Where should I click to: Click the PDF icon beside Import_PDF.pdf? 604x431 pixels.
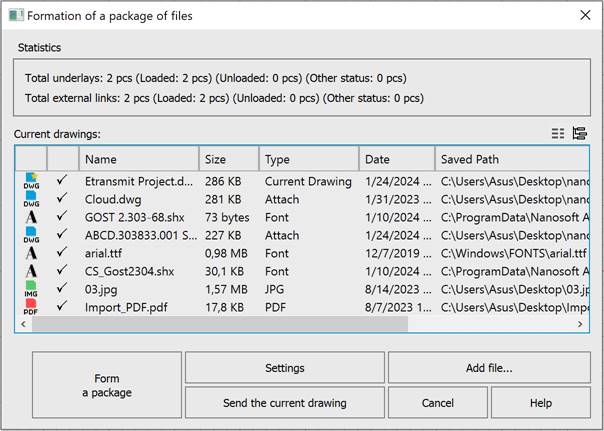(31, 307)
